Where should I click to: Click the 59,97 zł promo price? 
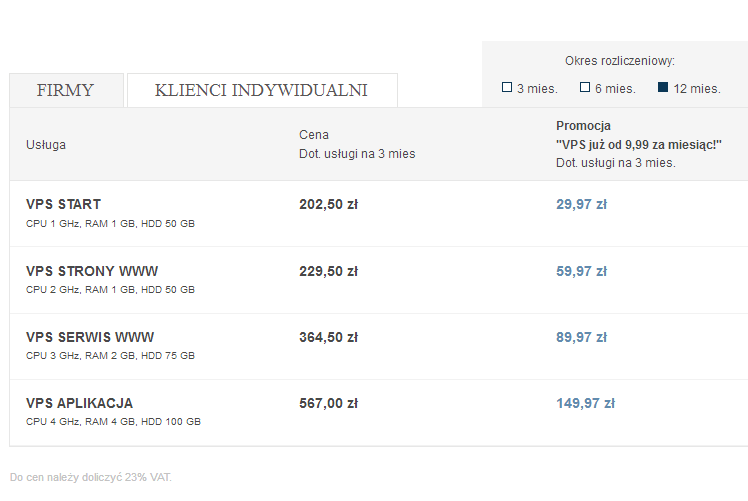click(582, 271)
